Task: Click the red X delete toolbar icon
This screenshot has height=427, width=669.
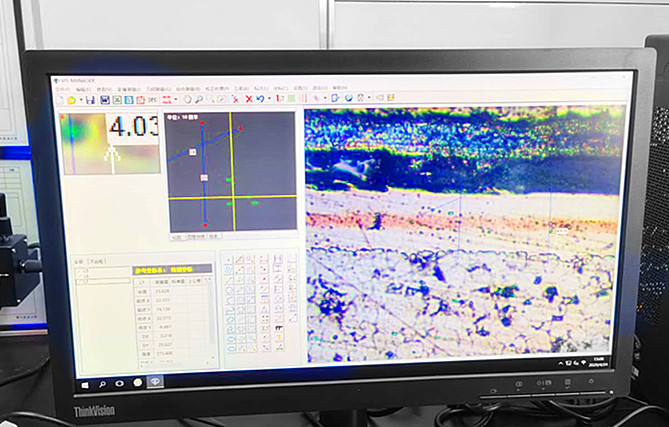Action: tap(248, 99)
